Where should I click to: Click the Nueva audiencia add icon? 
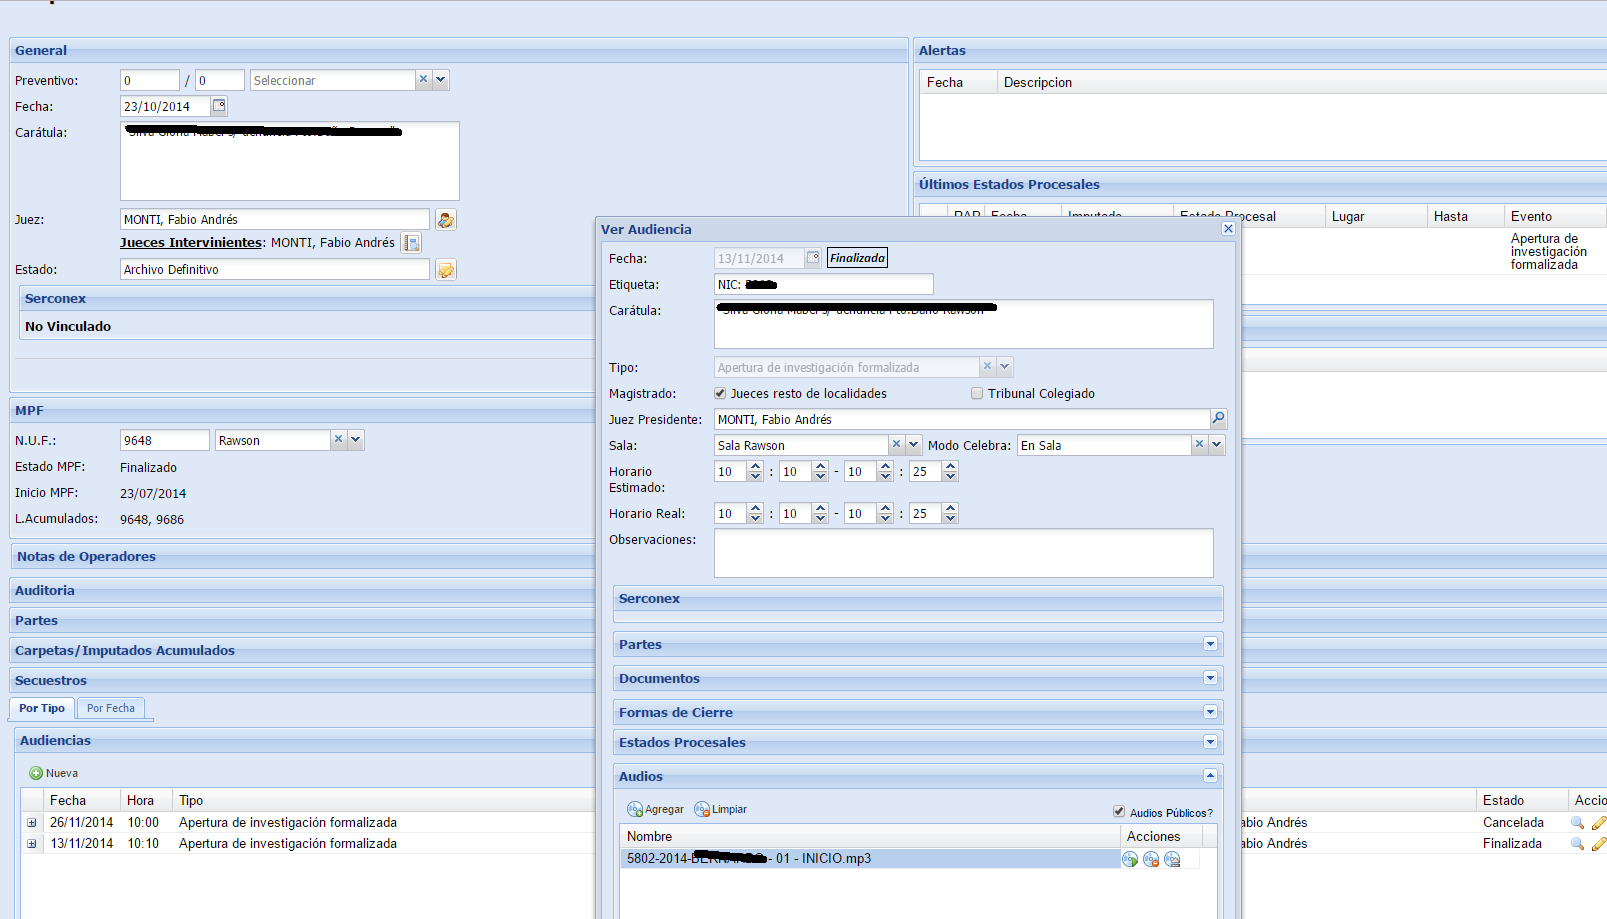click(x=36, y=773)
